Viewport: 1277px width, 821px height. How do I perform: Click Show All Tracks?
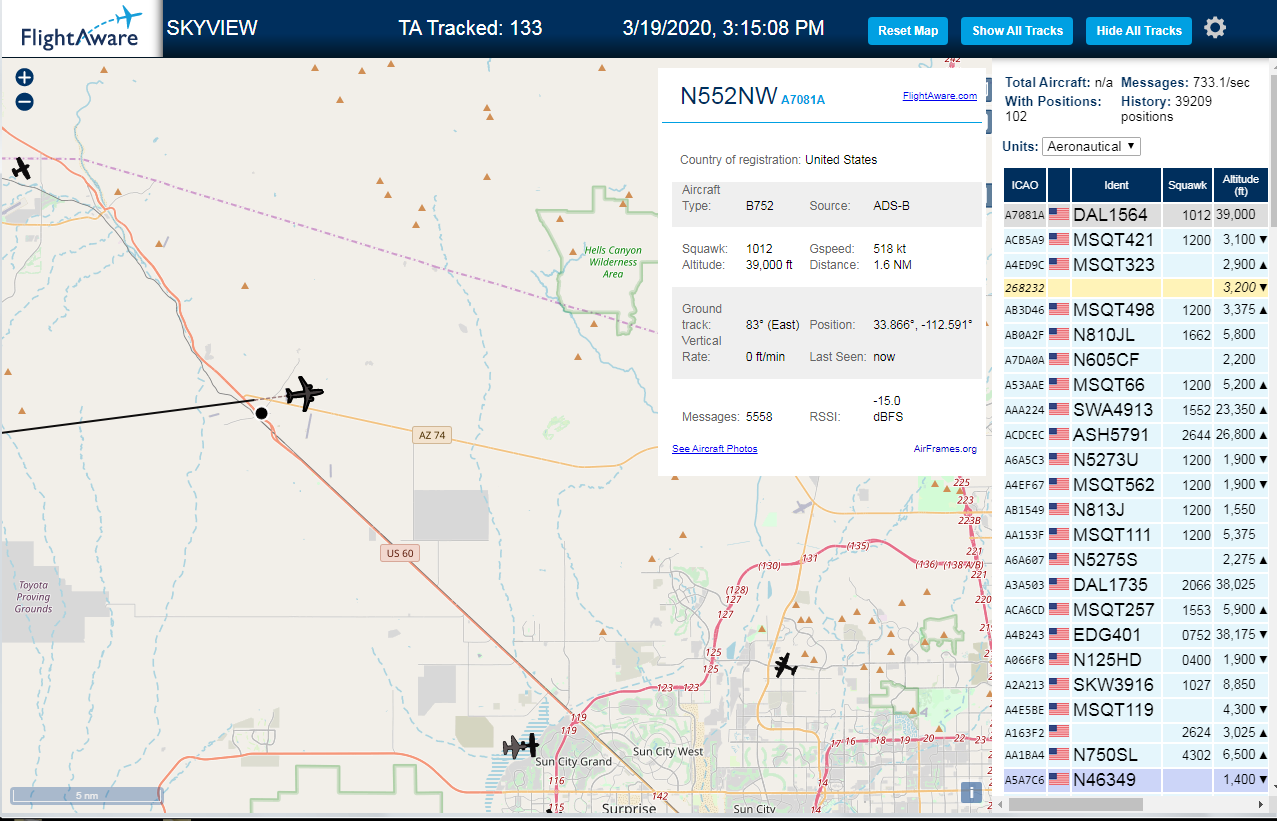(1017, 31)
